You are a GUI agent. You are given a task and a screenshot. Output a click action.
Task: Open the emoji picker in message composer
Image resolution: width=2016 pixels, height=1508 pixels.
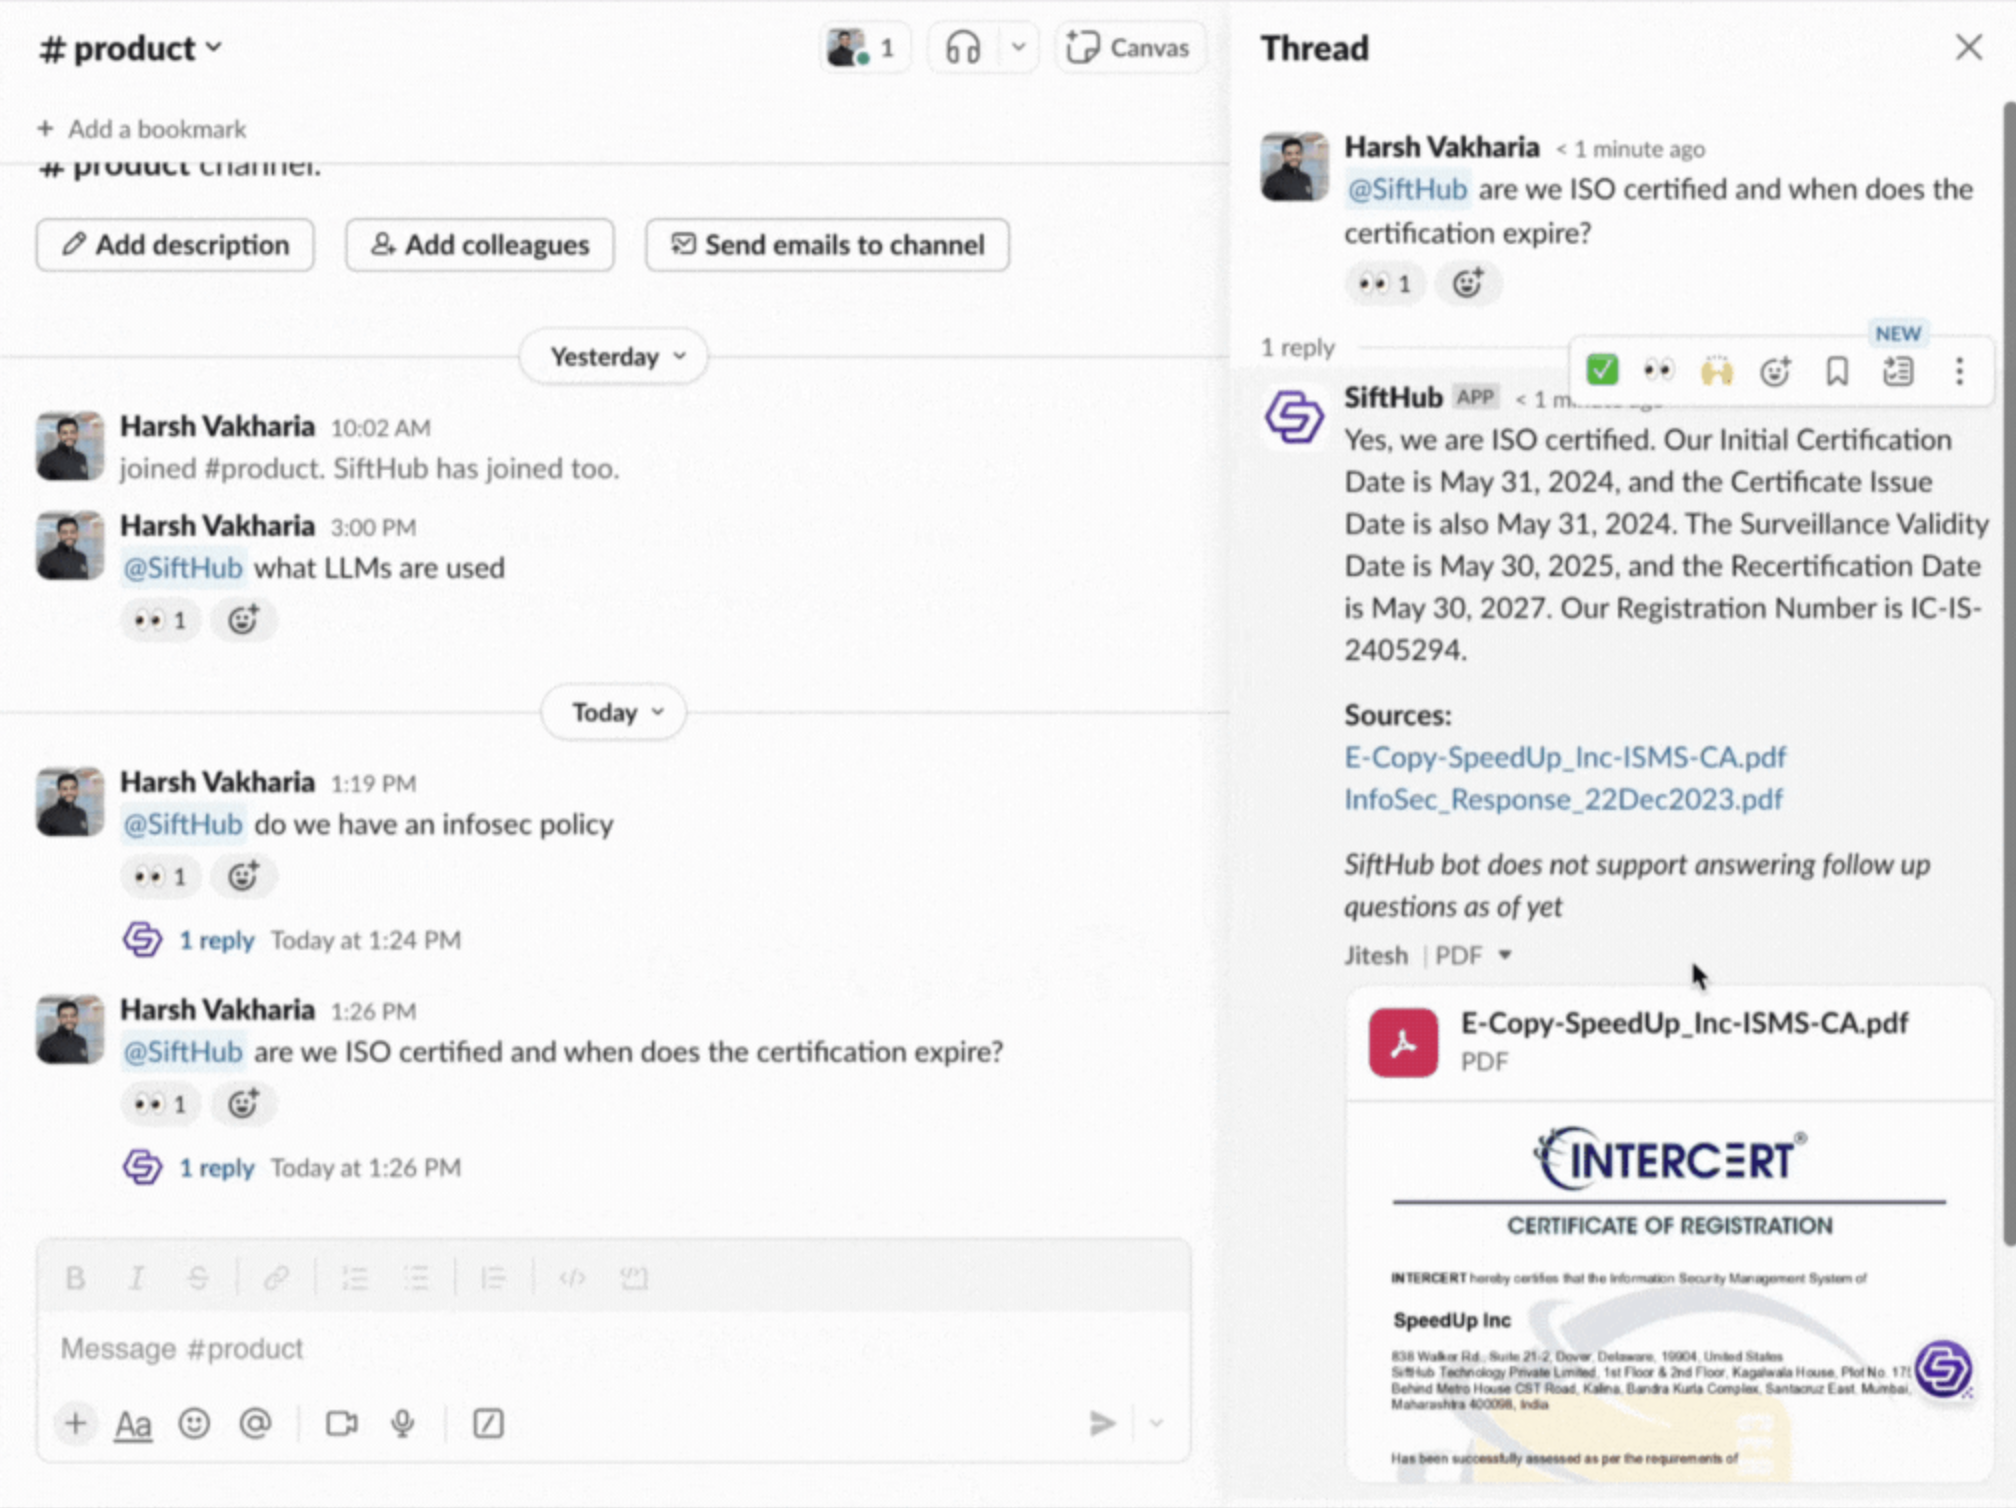tap(194, 1423)
